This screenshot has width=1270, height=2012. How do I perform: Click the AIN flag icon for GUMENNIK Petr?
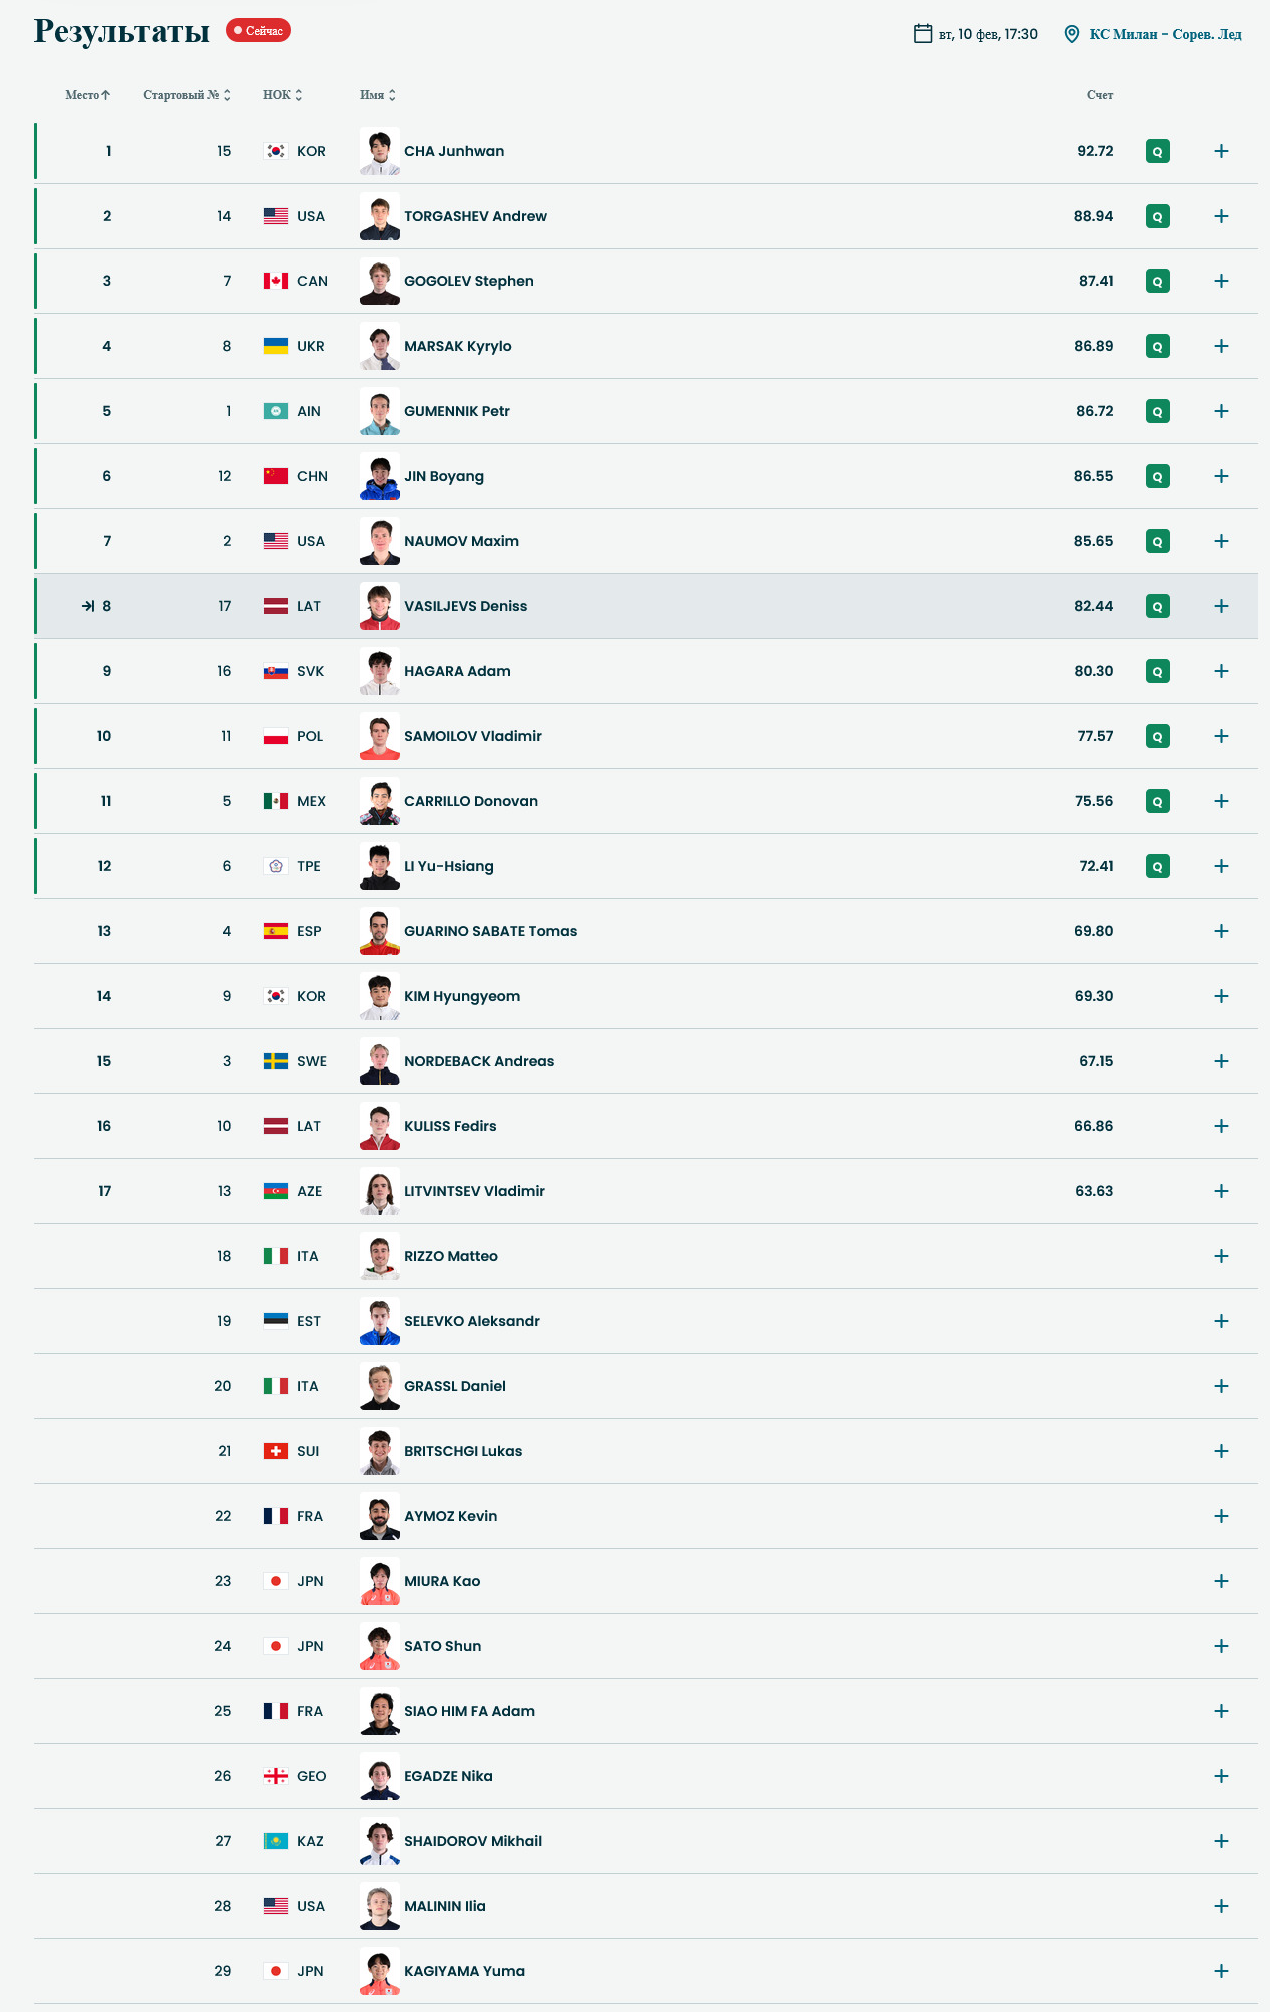(276, 411)
